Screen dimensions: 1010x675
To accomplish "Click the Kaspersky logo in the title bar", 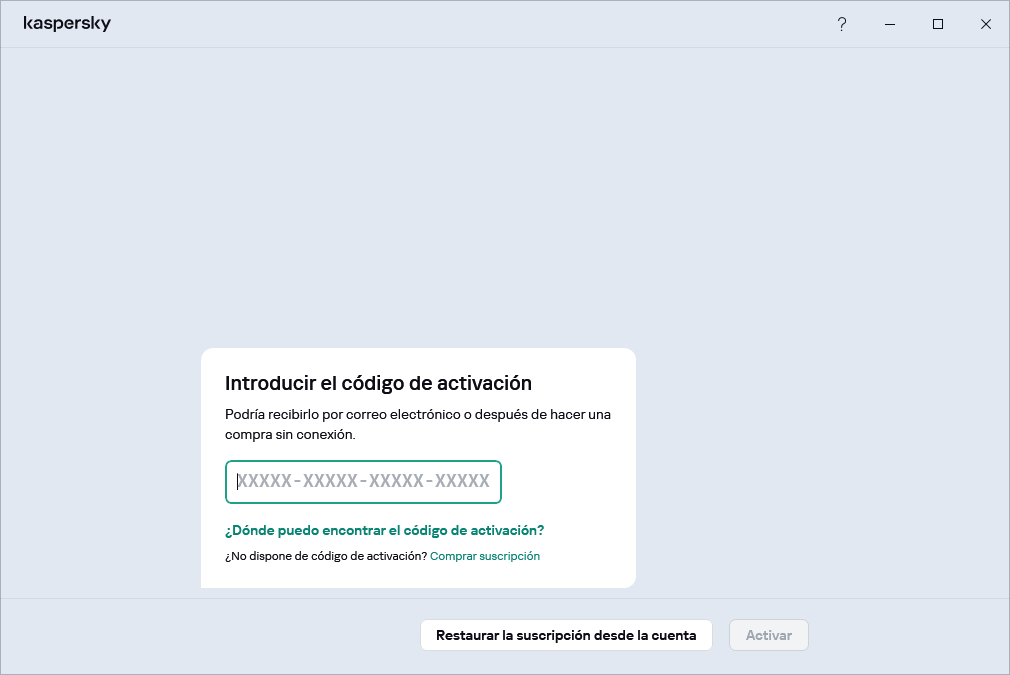I will [68, 23].
